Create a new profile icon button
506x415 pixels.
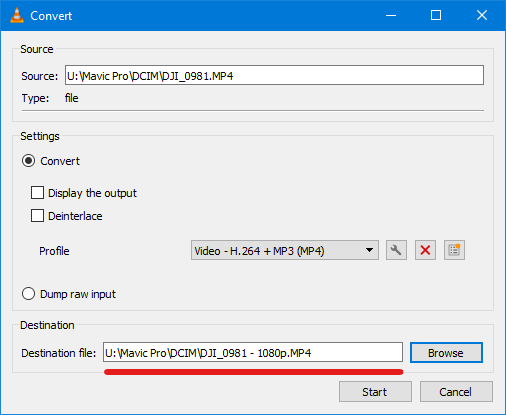click(454, 250)
